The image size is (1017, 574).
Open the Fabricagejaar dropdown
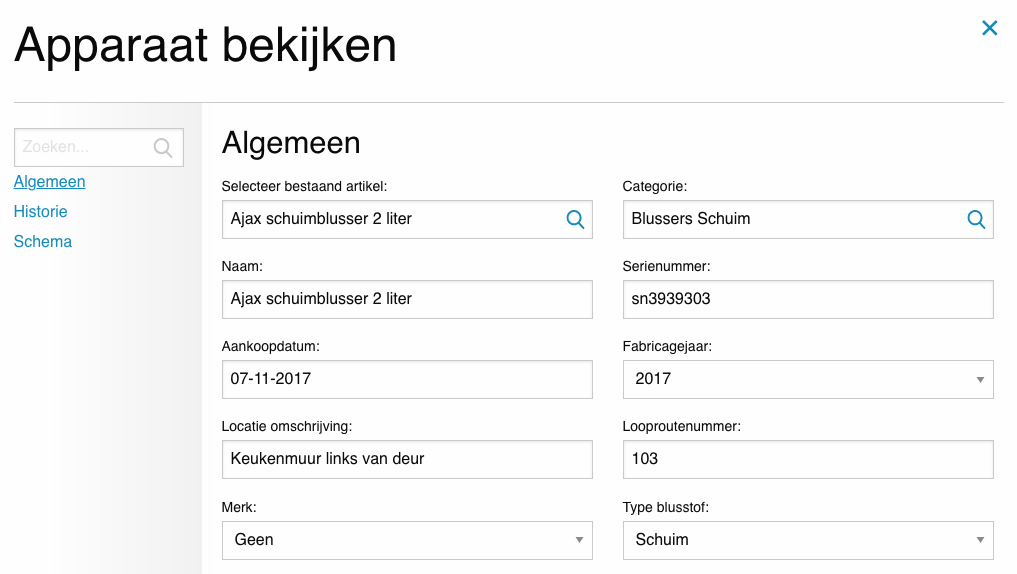point(807,379)
